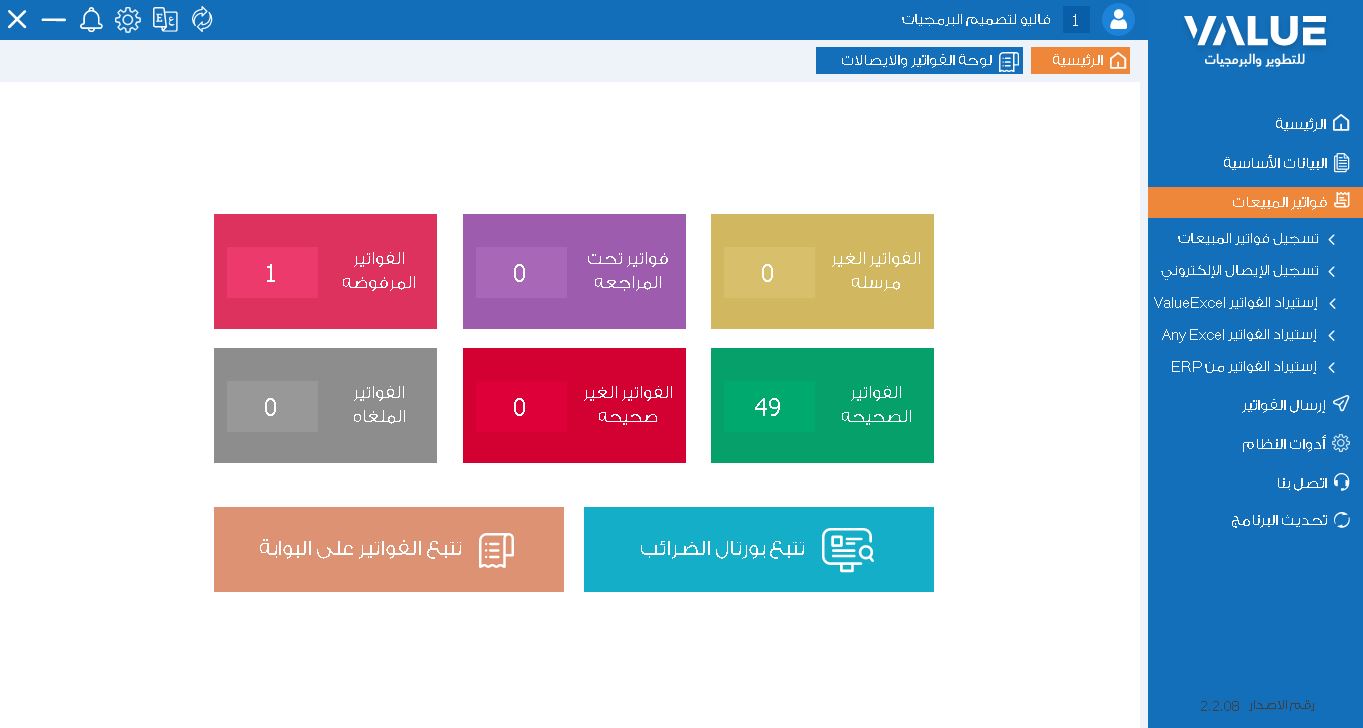Image resolution: width=1363 pixels, height=728 pixels.
Task: Click the tax portal monitor search icon
Action: [847, 549]
